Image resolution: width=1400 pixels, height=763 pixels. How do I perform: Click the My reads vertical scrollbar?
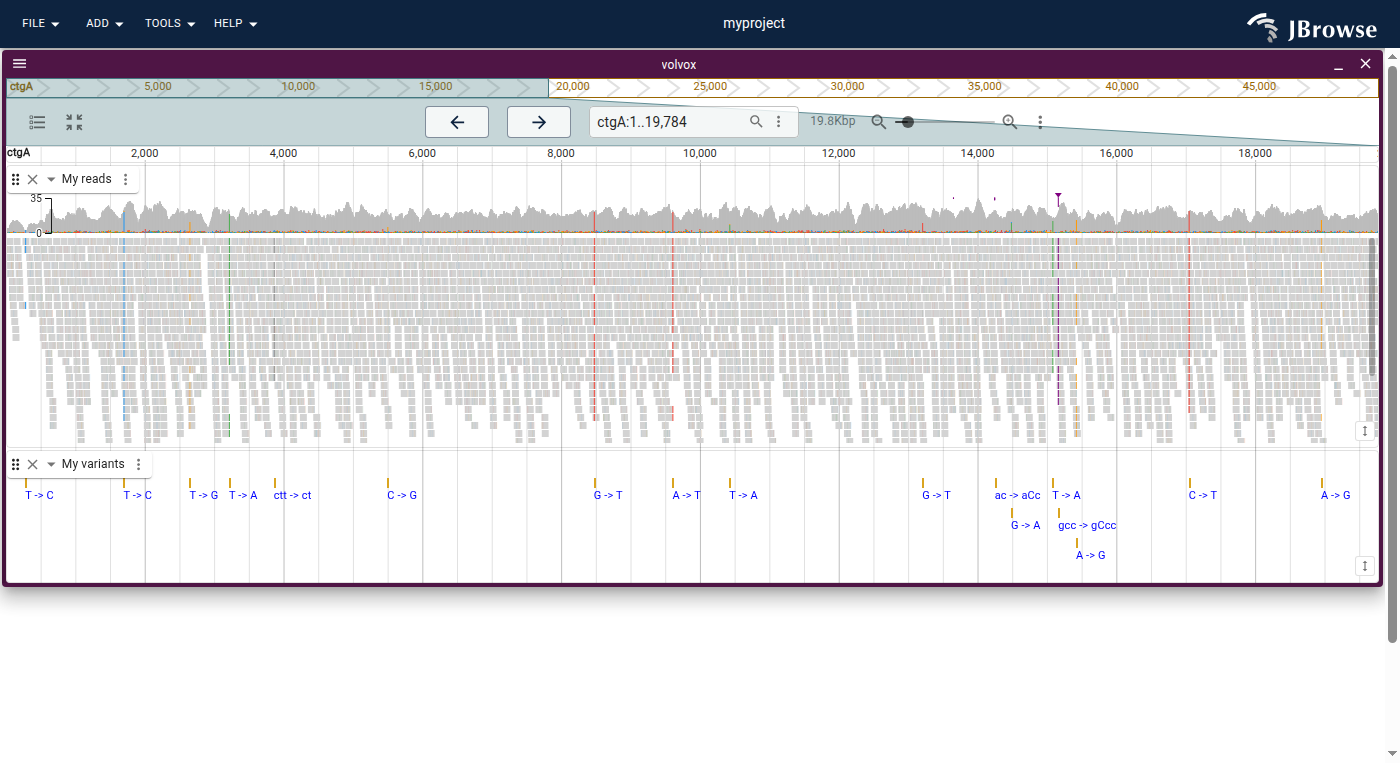click(1373, 307)
